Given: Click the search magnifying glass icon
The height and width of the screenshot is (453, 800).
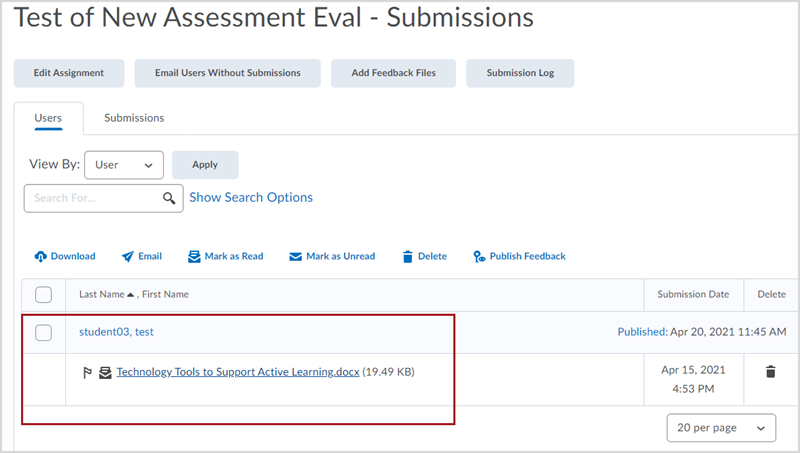Looking at the screenshot, I should (x=169, y=198).
